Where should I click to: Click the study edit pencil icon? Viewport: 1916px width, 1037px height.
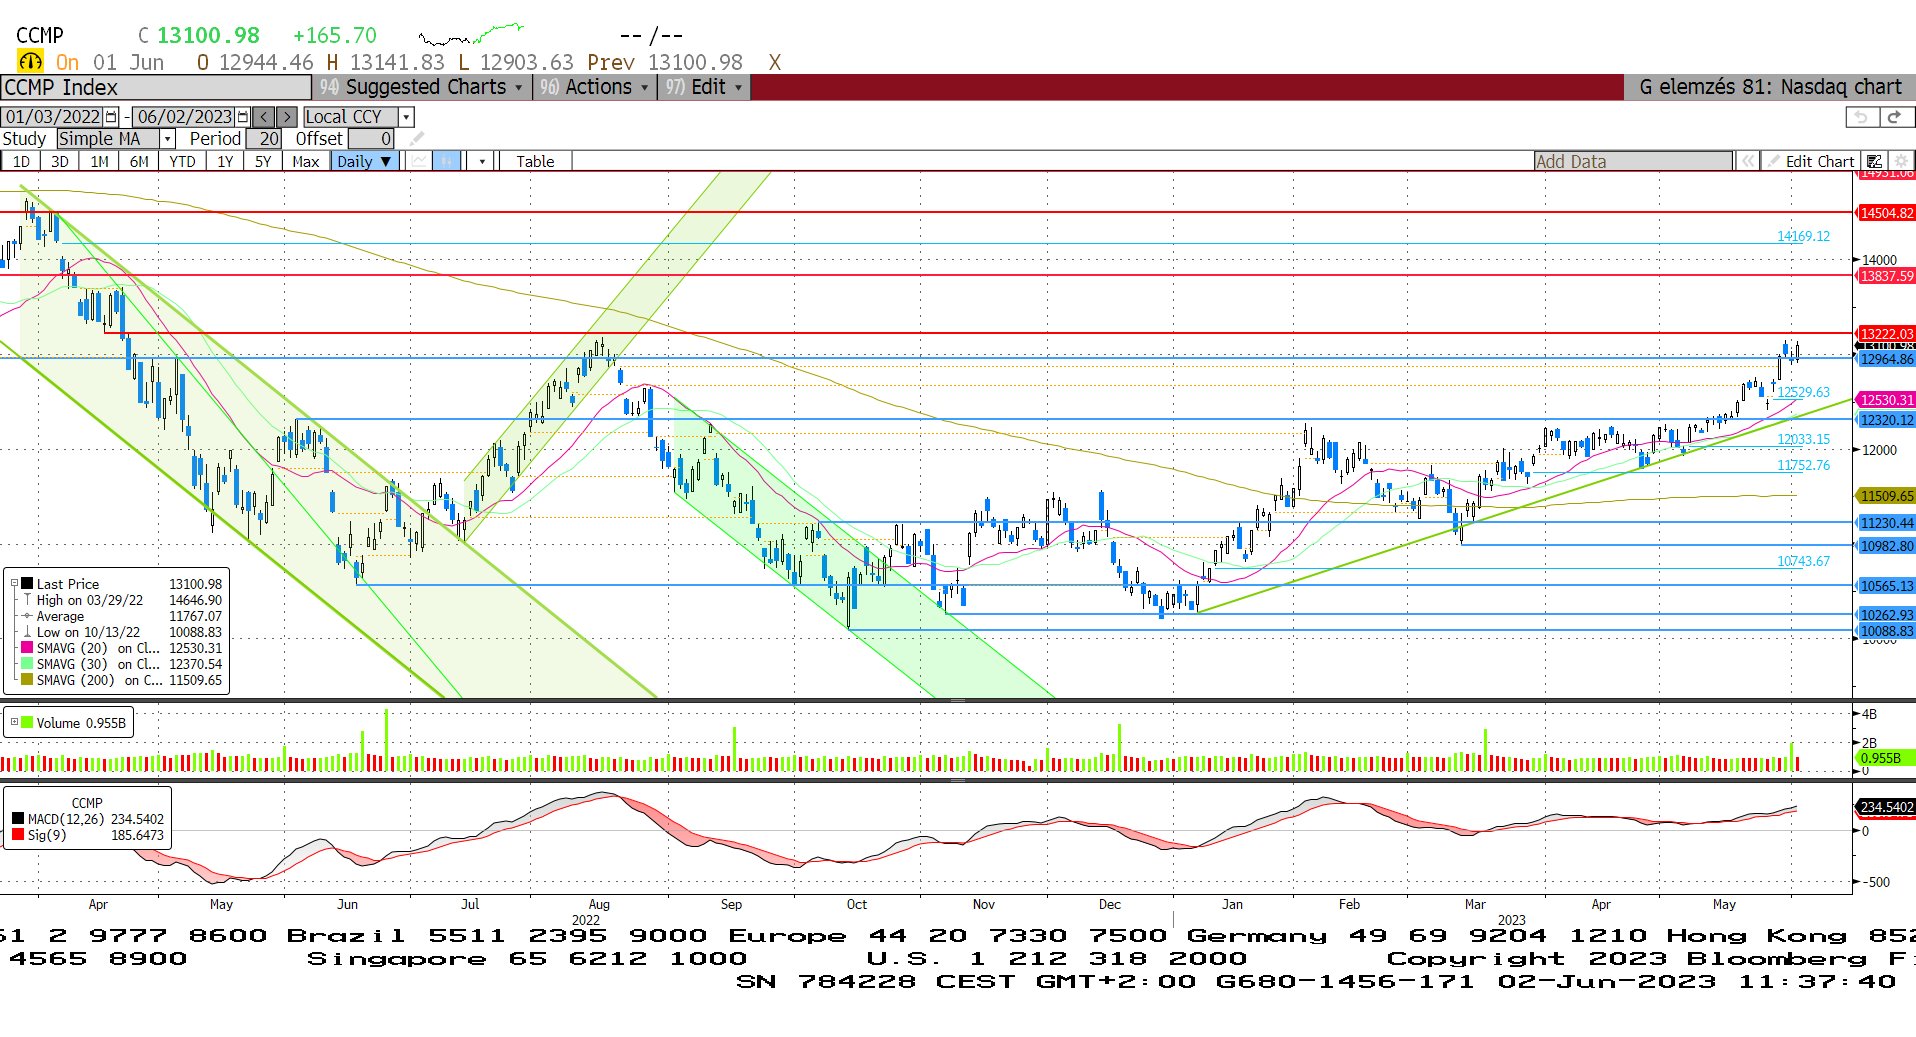click(x=417, y=139)
